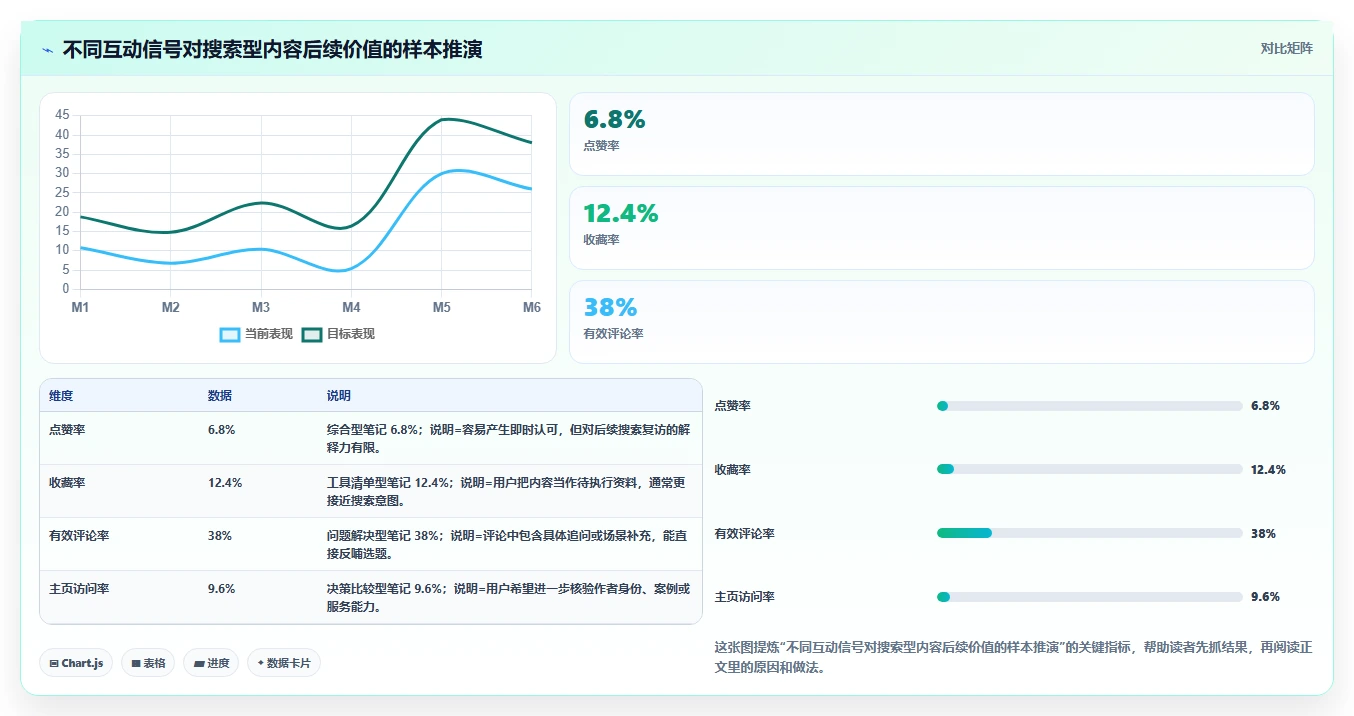Click the 点赞率 table row label
The width and height of the screenshot is (1354, 716).
tap(67, 430)
